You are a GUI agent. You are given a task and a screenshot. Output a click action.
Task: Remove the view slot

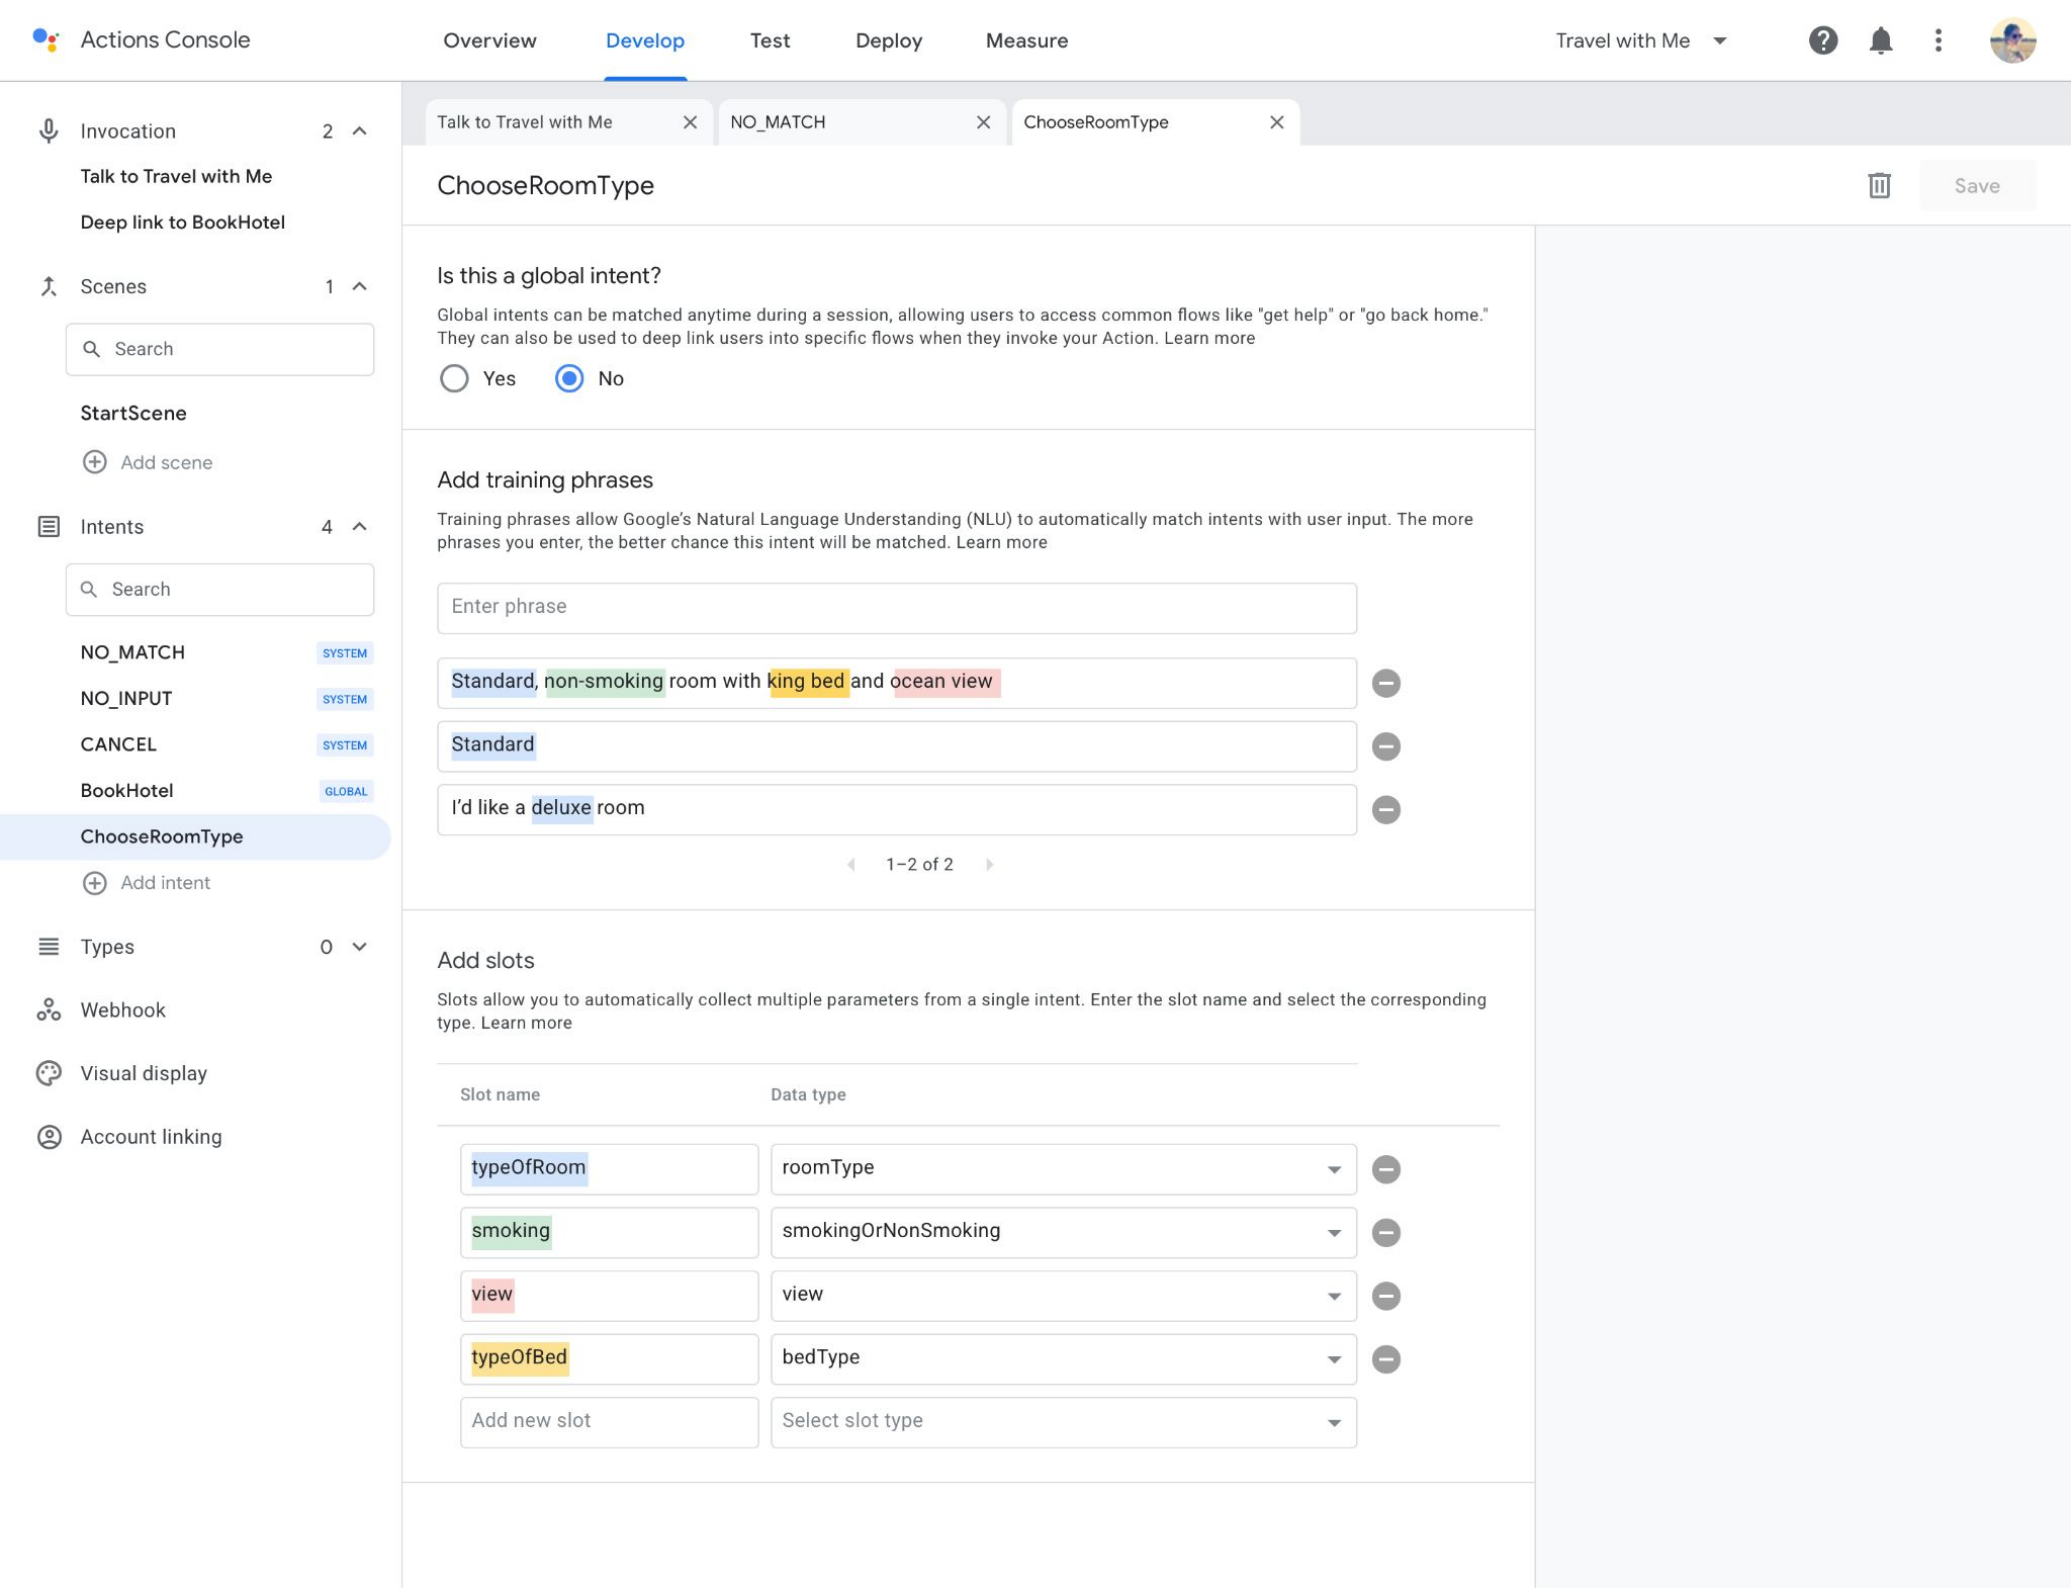click(1385, 1295)
